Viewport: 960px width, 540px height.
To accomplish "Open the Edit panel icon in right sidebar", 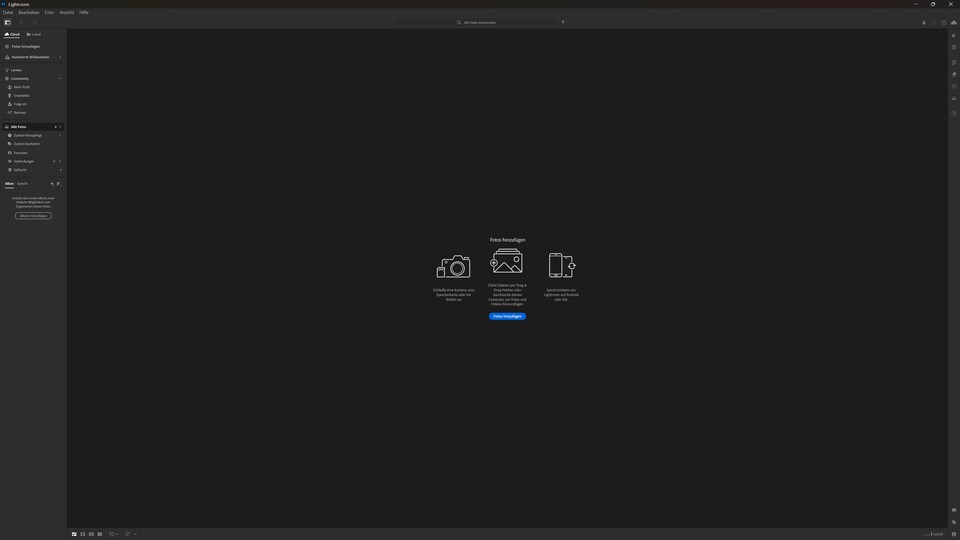I will pos(954,47).
